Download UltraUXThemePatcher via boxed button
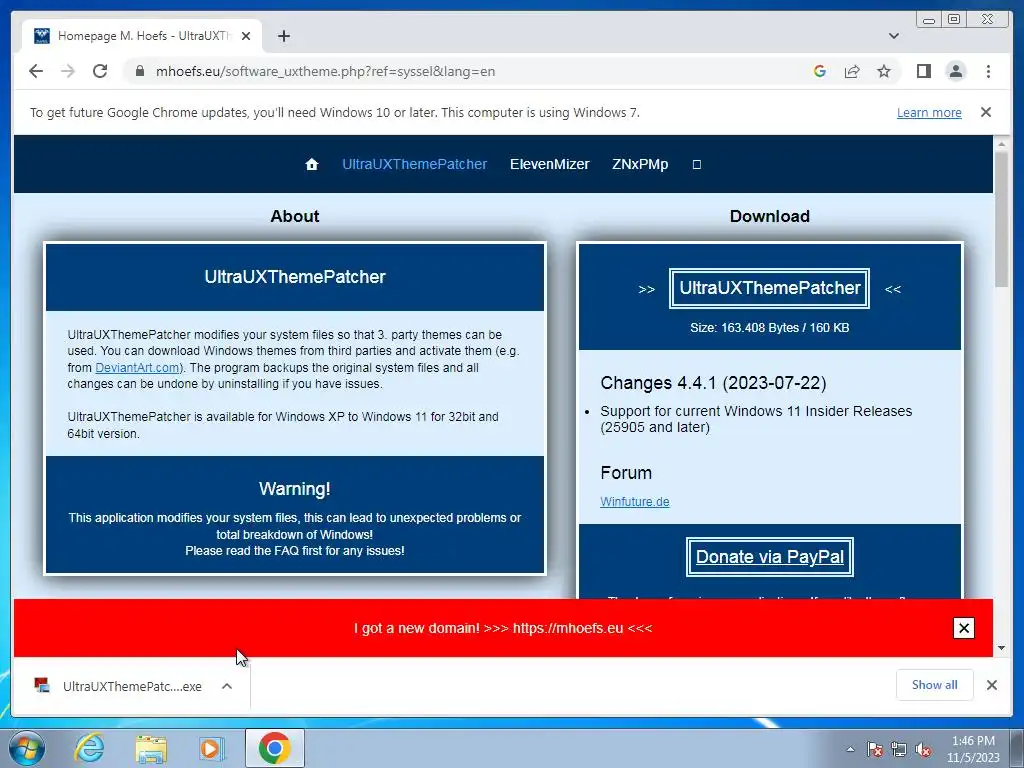1024x768 pixels. 769,288
